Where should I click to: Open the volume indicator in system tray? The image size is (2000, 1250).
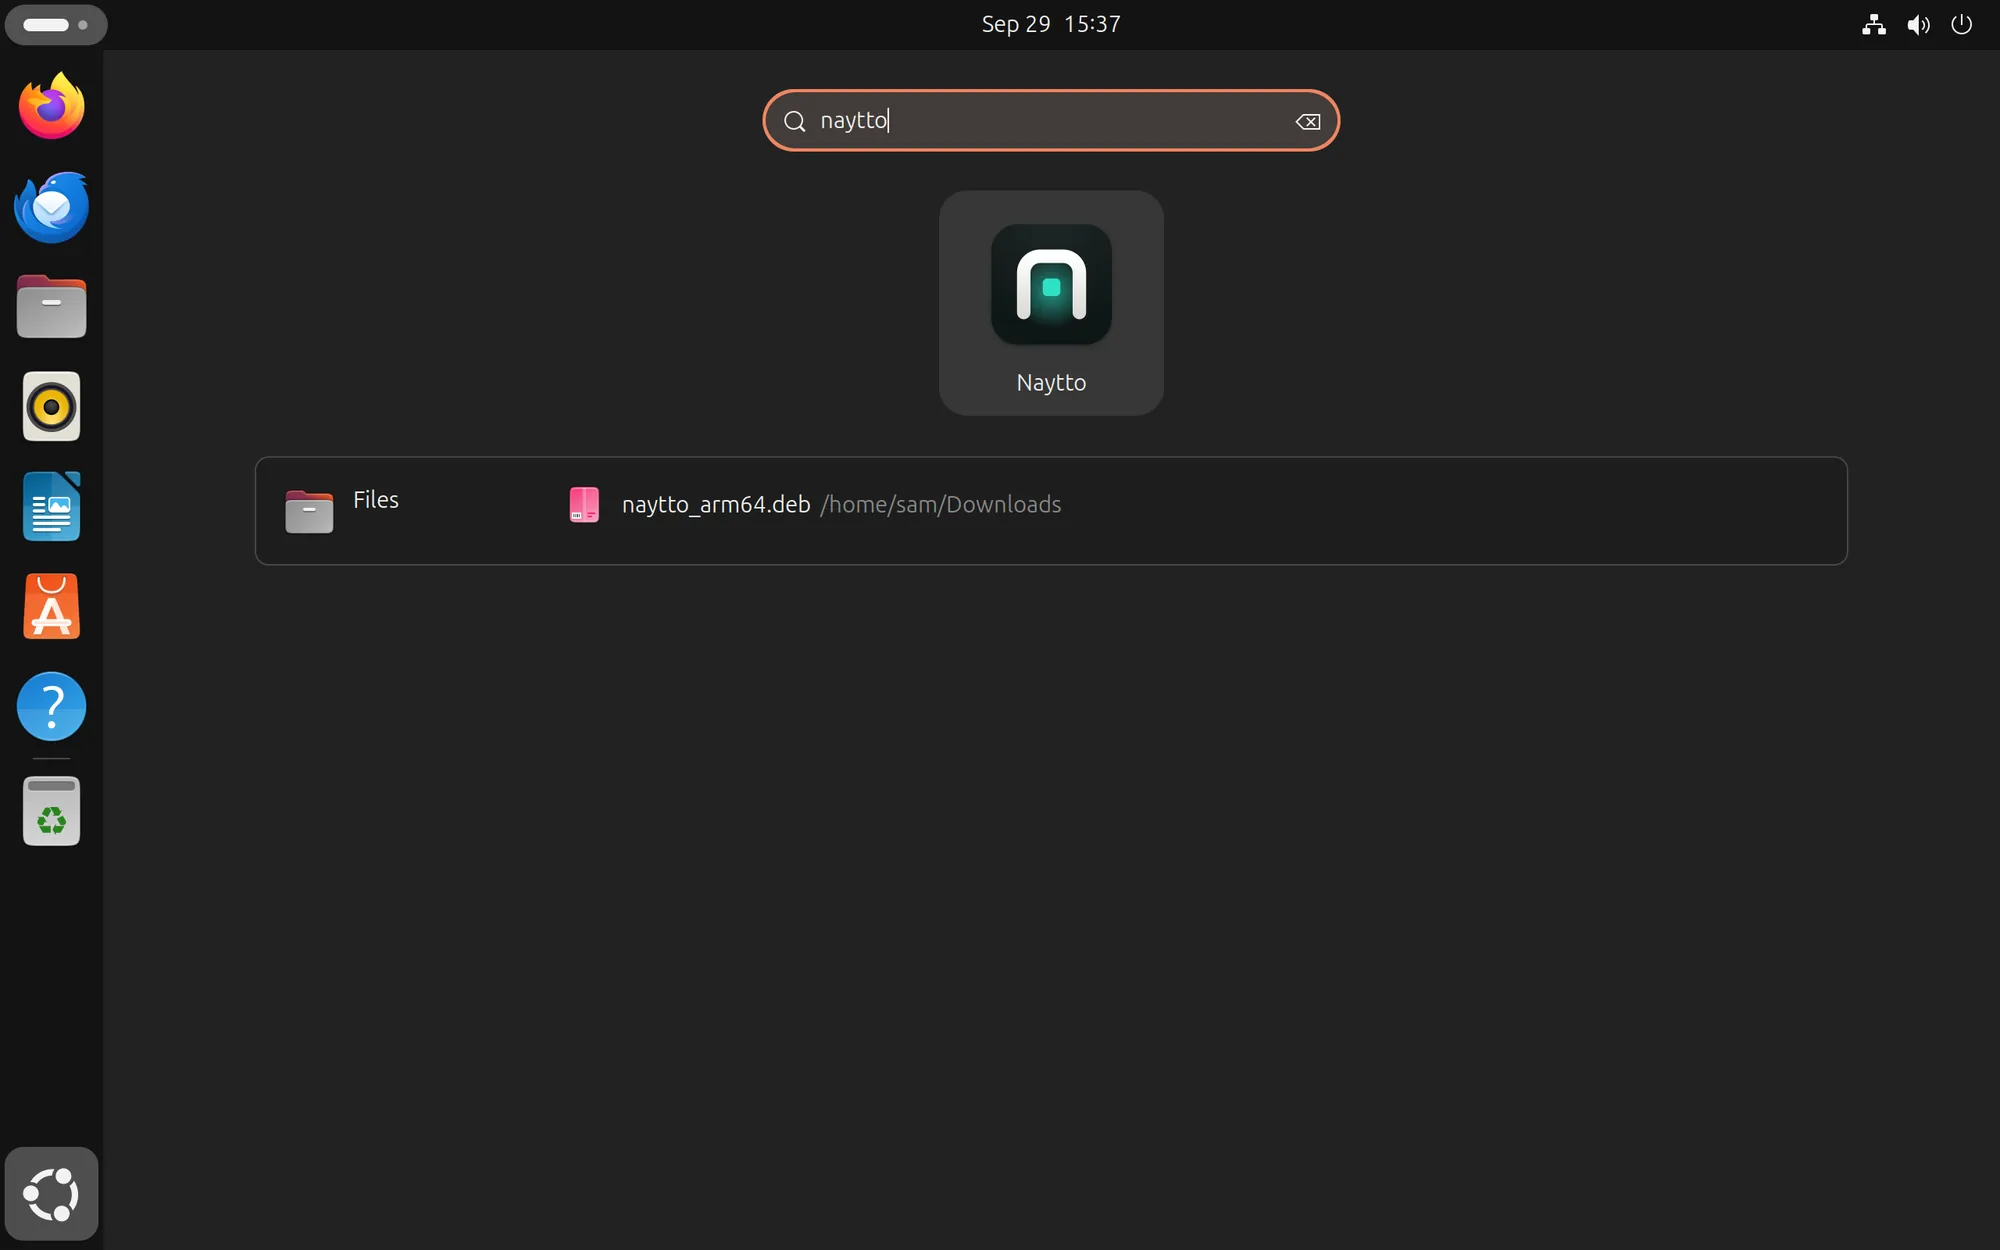tap(1918, 24)
